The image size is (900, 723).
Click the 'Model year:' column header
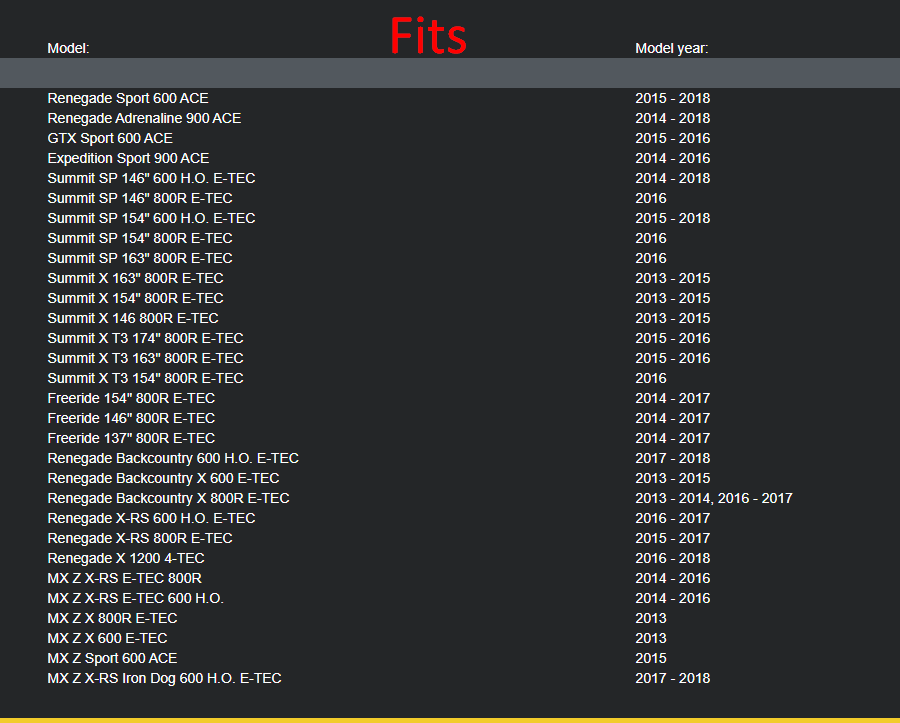tap(672, 48)
